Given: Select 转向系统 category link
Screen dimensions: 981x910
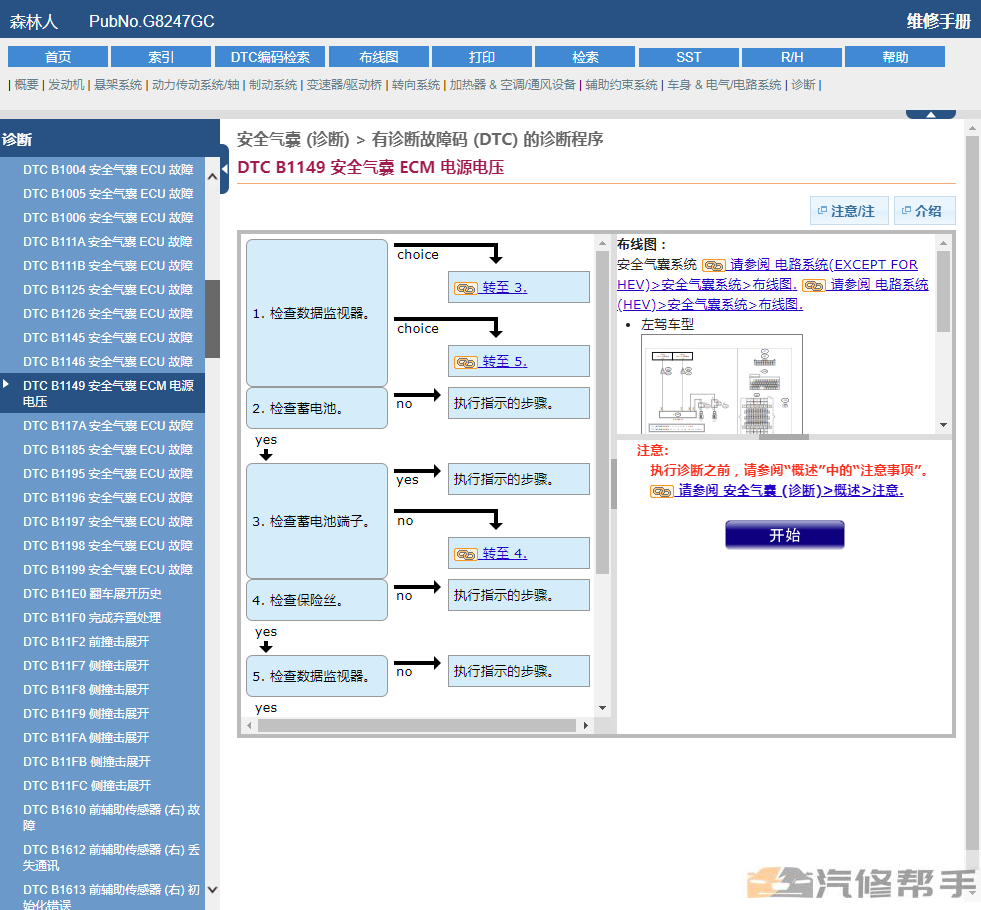Looking at the screenshot, I should [x=416, y=84].
